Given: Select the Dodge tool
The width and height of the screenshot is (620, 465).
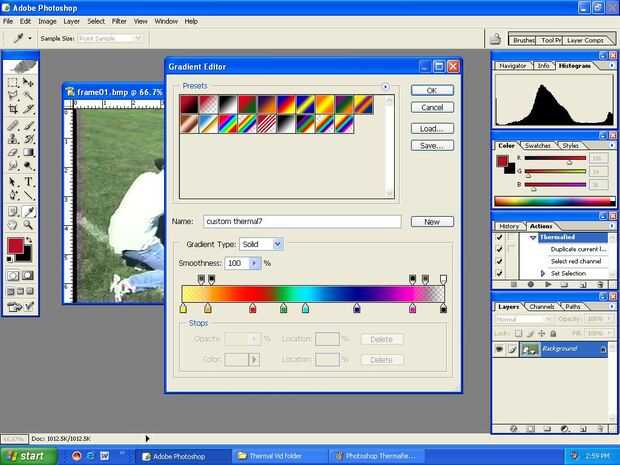Looking at the screenshot, I should coord(28,165).
